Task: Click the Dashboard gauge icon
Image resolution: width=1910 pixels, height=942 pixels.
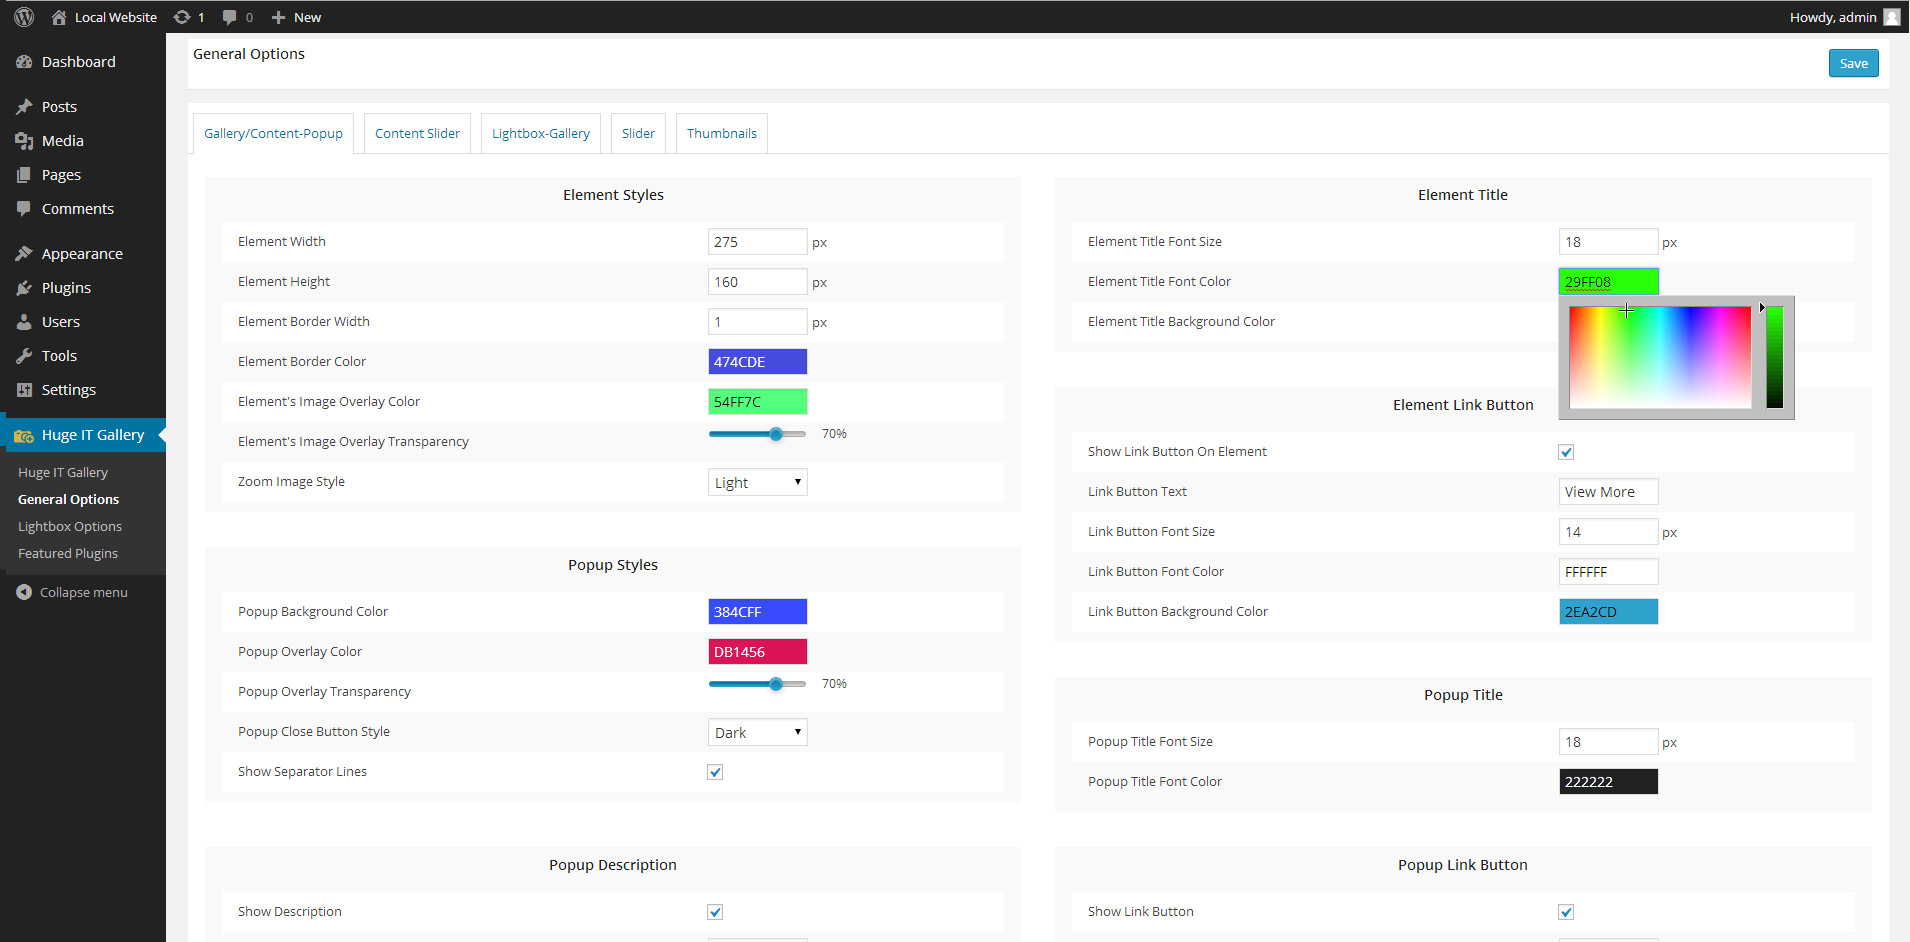Action: (24, 62)
